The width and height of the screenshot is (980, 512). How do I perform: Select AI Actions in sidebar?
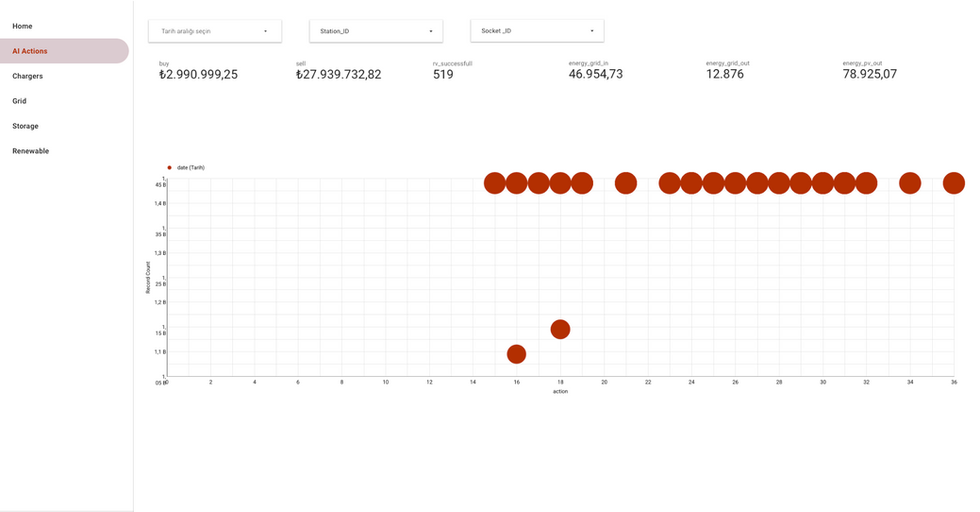64,51
